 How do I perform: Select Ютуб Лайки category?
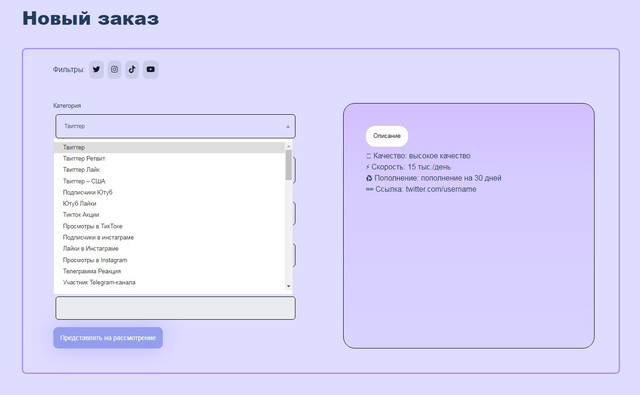[169, 203]
